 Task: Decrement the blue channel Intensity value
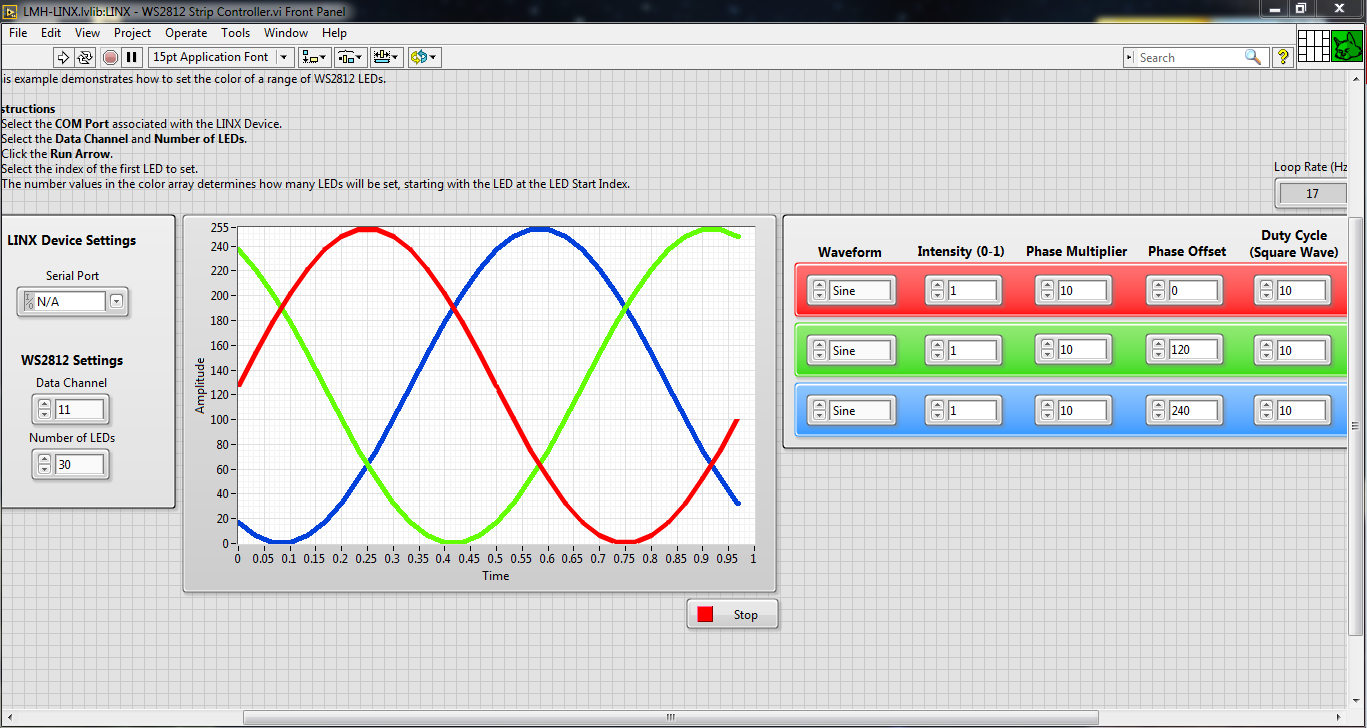point(937,415)
